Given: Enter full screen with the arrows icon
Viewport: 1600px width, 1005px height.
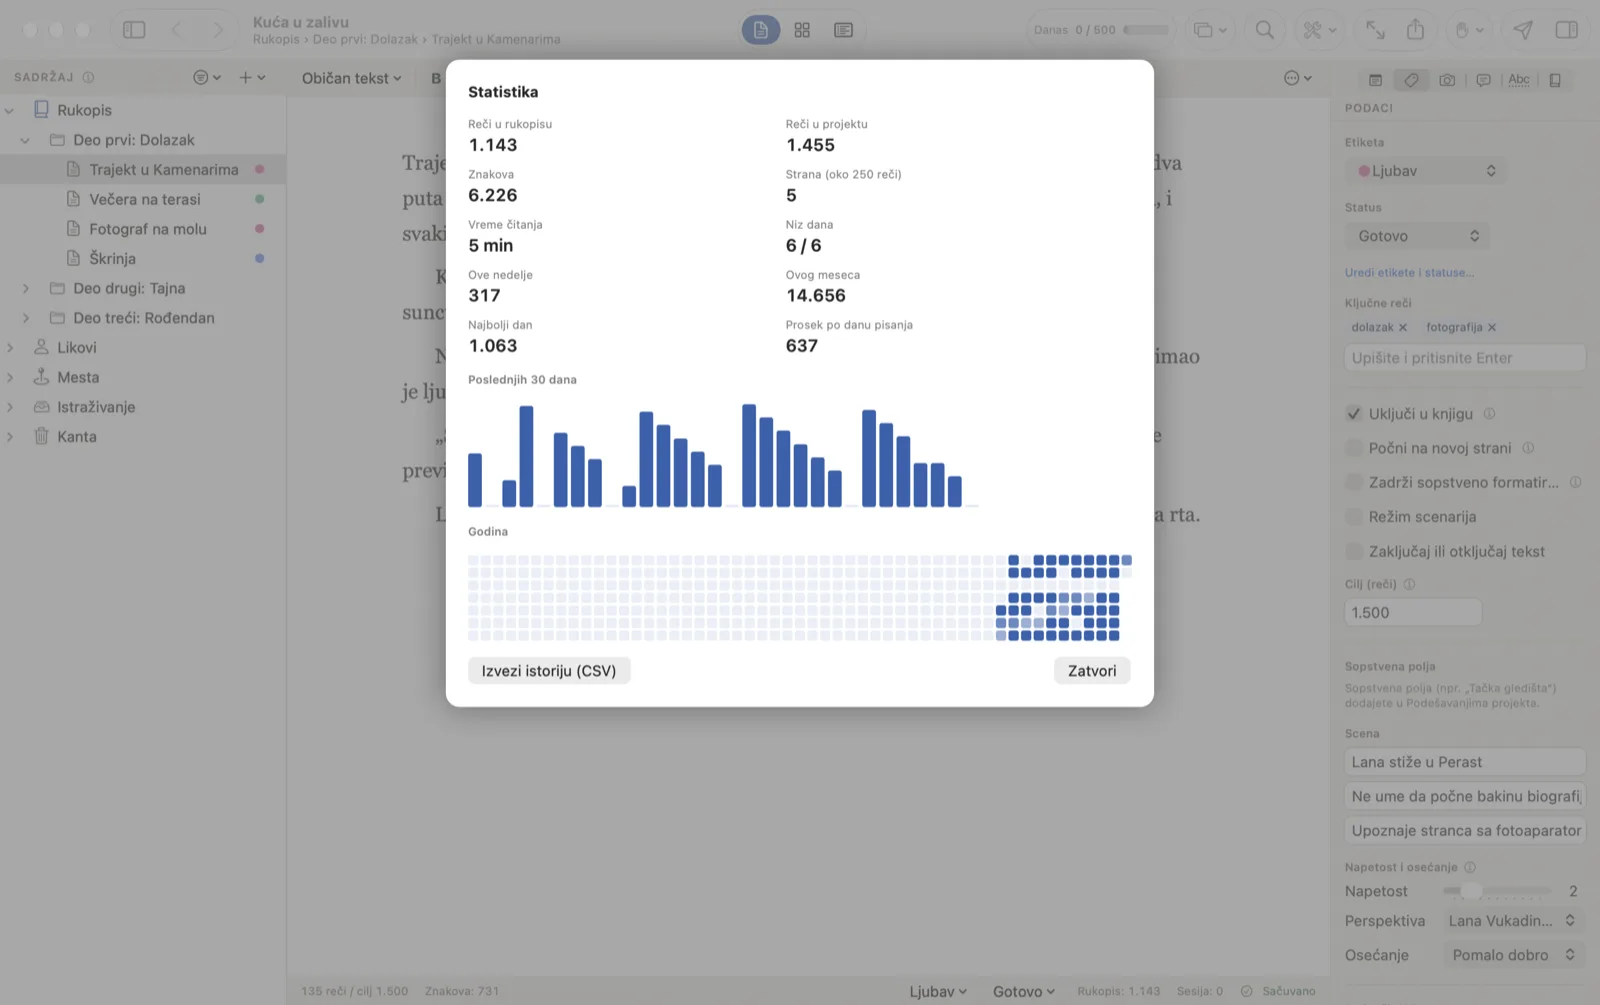Looking at the screenshot, I should 1375,30.
